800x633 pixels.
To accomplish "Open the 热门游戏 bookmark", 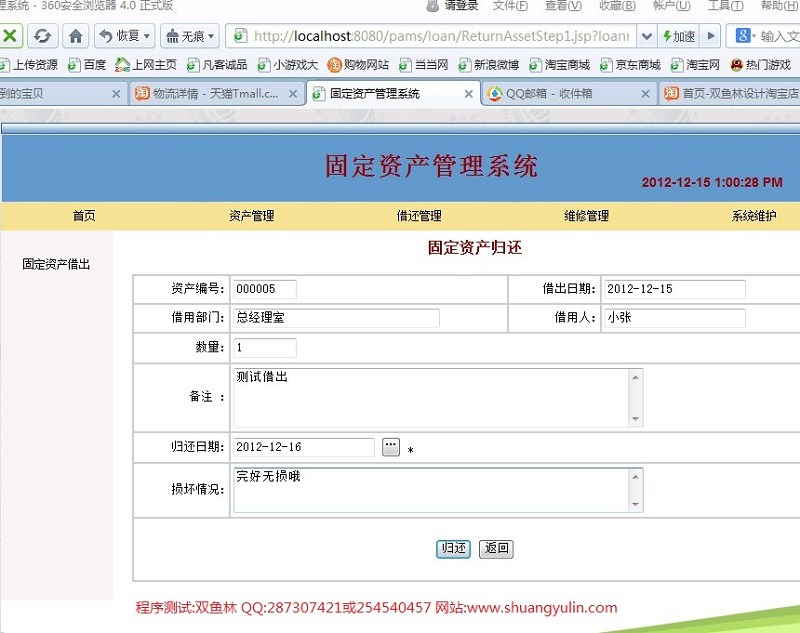I will [761, 65].
